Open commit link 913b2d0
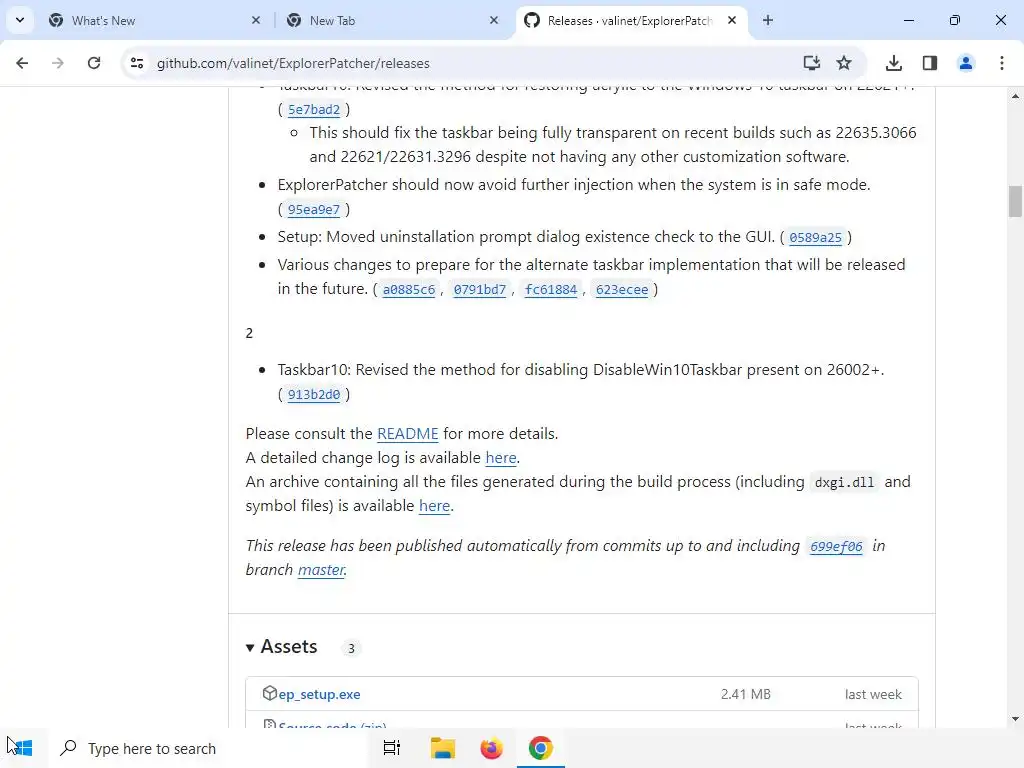This screenshot has height=768, width=1024. point(313,394)
